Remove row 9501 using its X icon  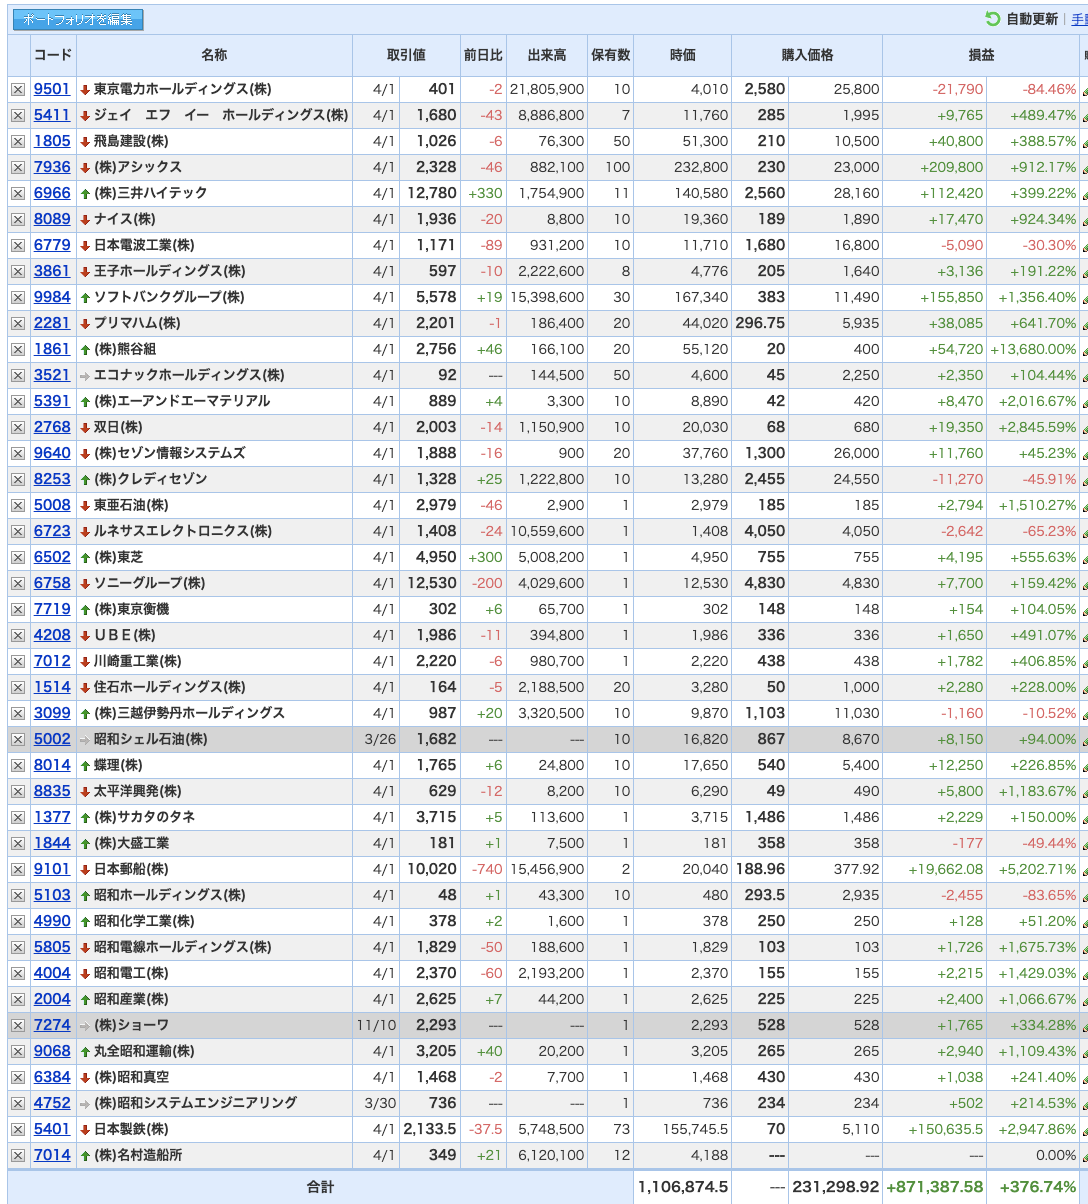tap(18, 89)
